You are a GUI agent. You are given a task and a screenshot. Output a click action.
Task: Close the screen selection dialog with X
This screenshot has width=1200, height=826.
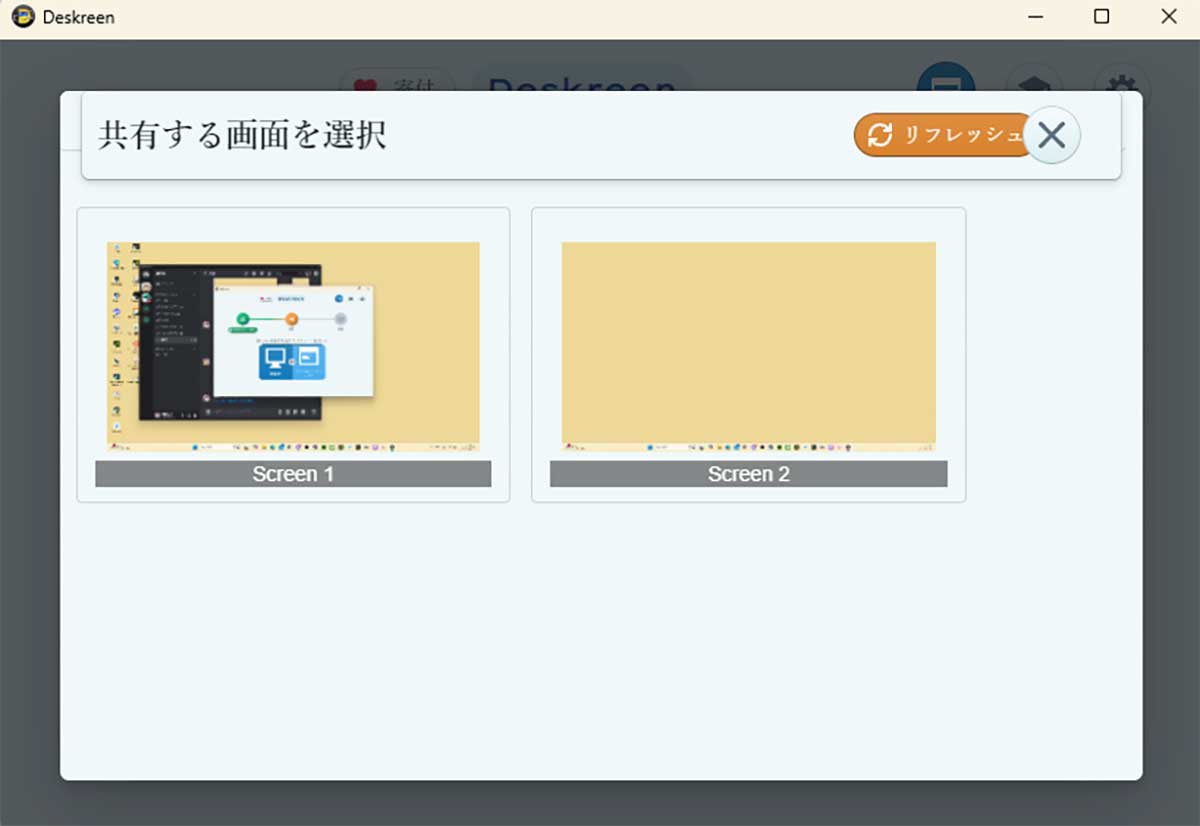coord(1052,135)
